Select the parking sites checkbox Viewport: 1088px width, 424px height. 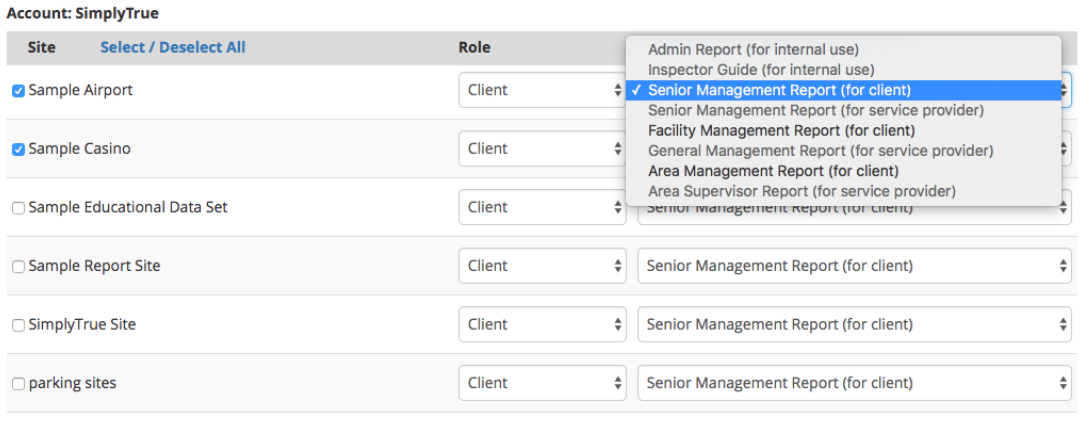click(18, 384)
